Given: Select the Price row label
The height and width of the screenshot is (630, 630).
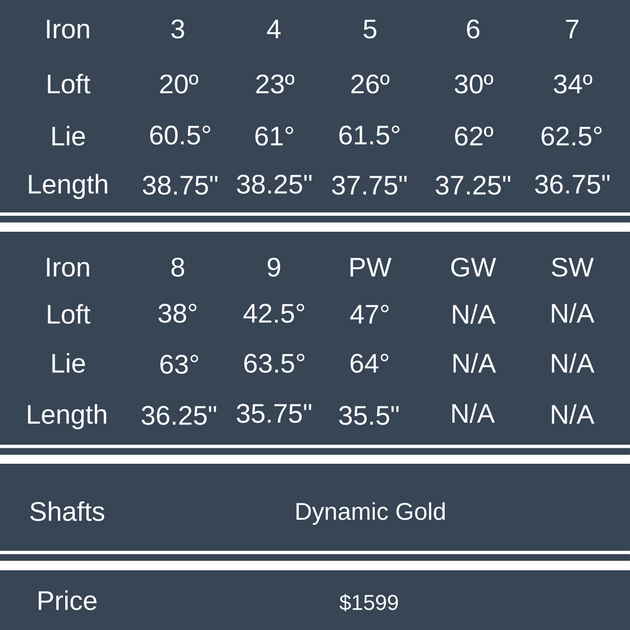Looking at the screenshot, I should pyautogui.click(x=67, y=601).
